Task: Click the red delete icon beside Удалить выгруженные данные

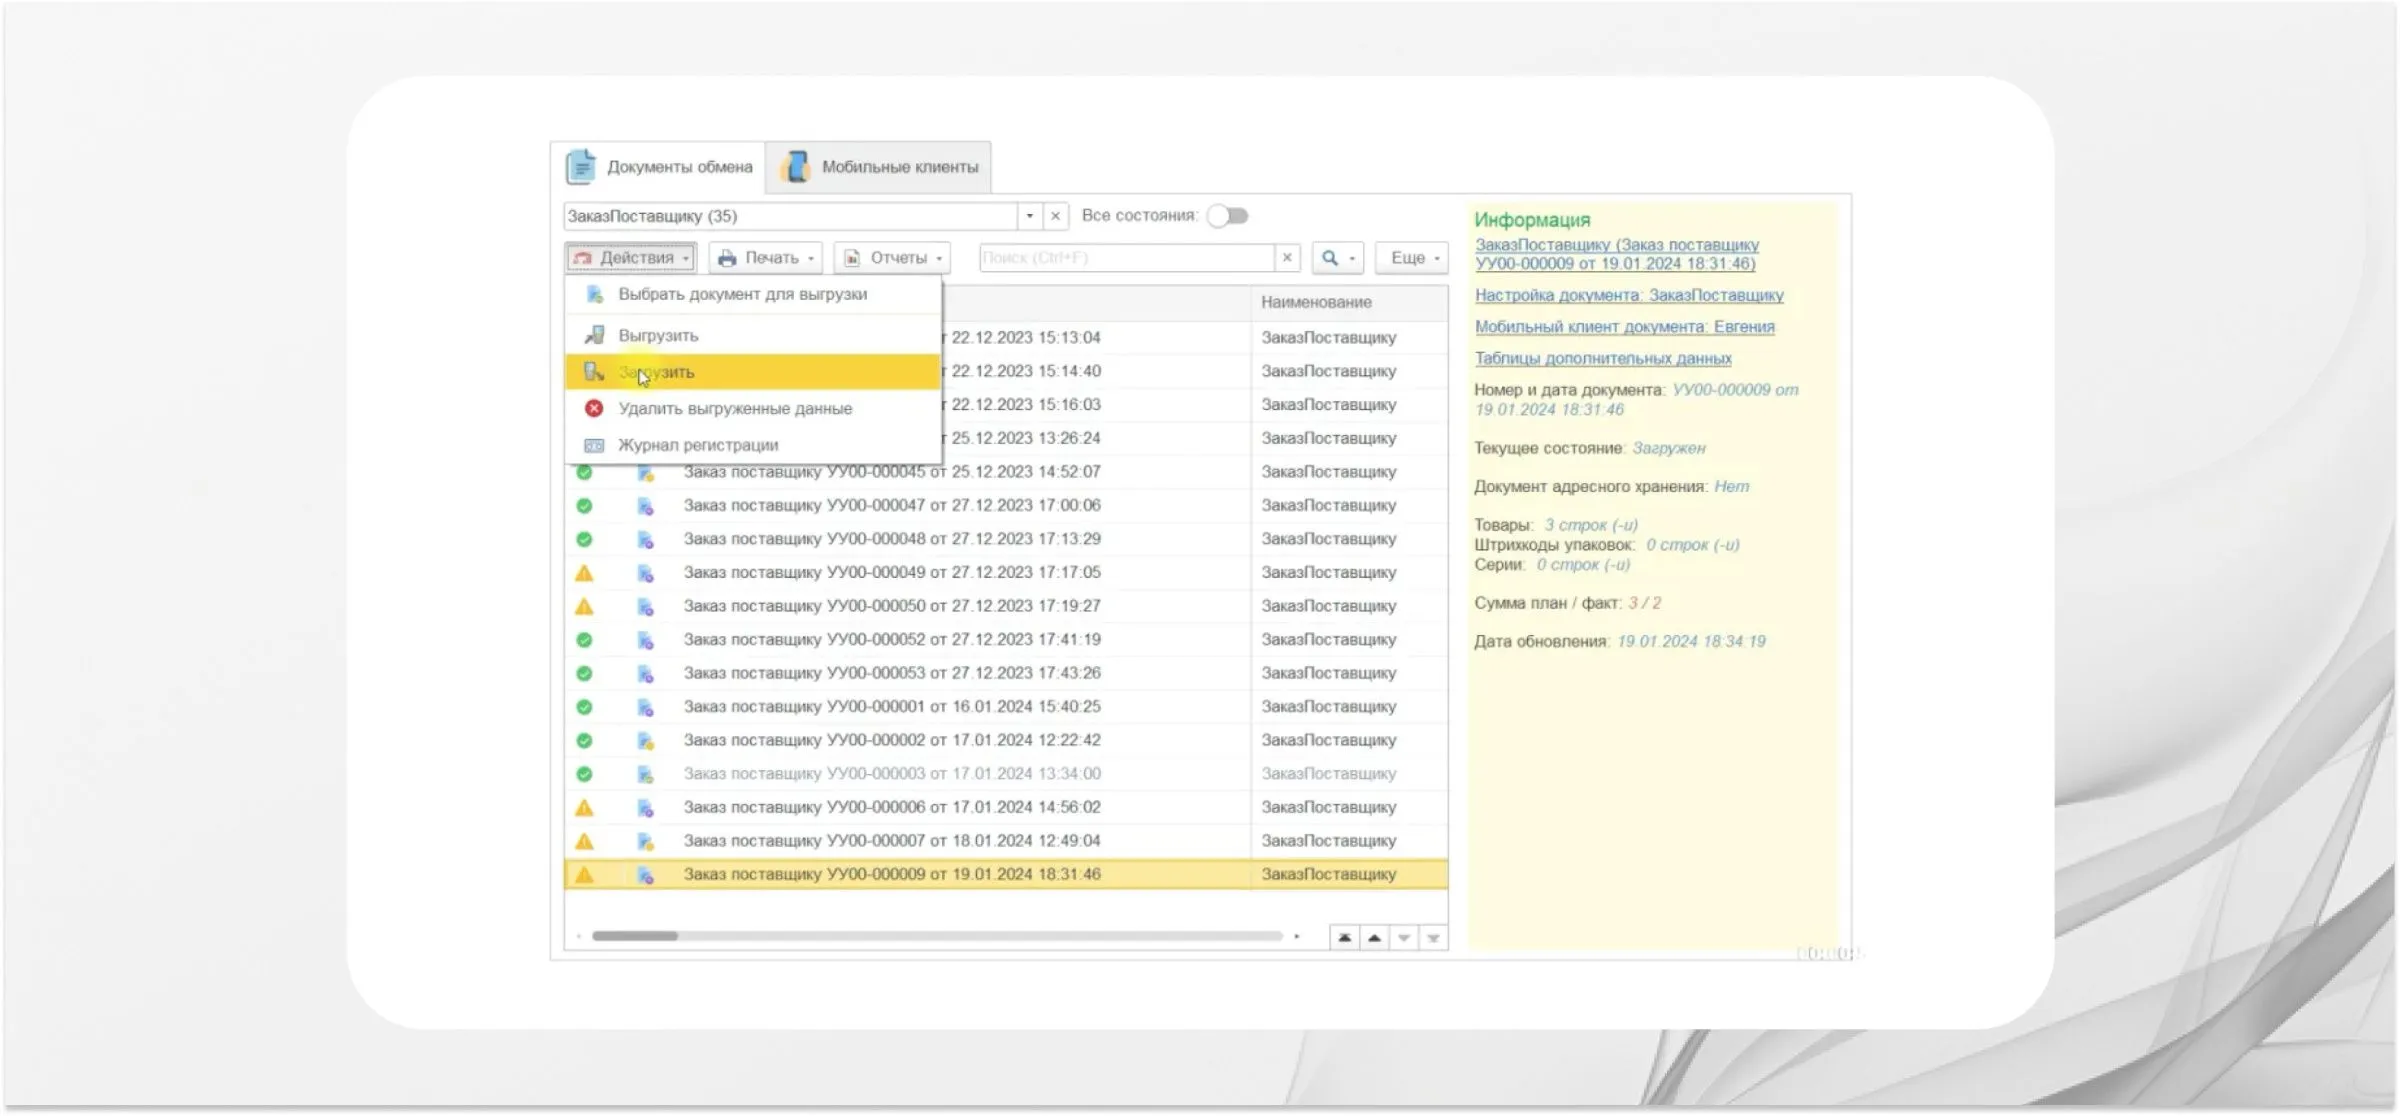Action: [x=594, y=408]
